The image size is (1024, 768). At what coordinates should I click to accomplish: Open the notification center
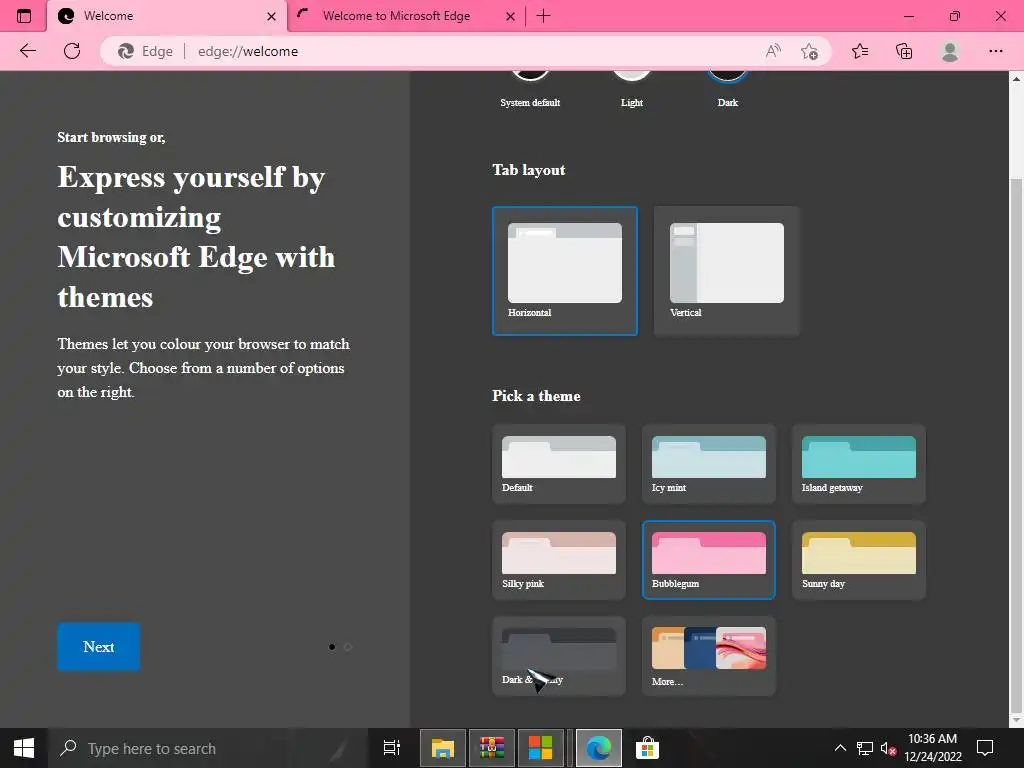985,748
